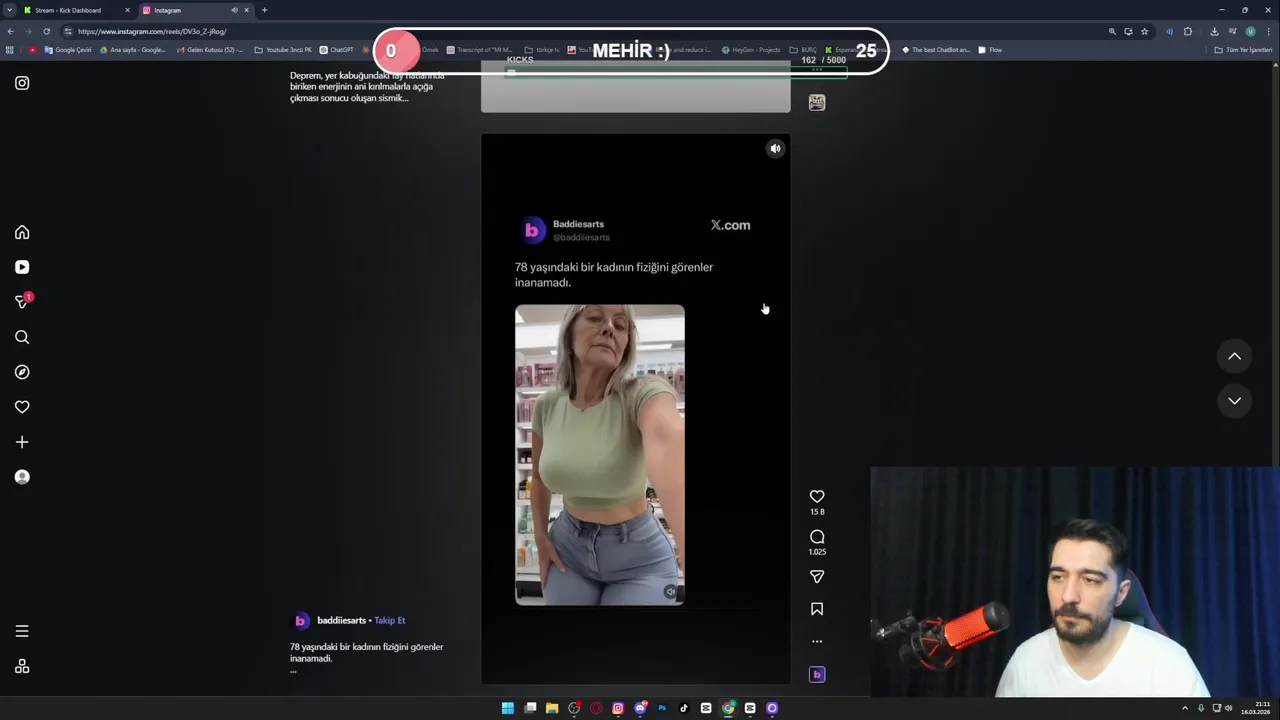This screenshot has height=720, width=1280.
Task: Open the ChatGPT bookmark
Action: point(337,50)
